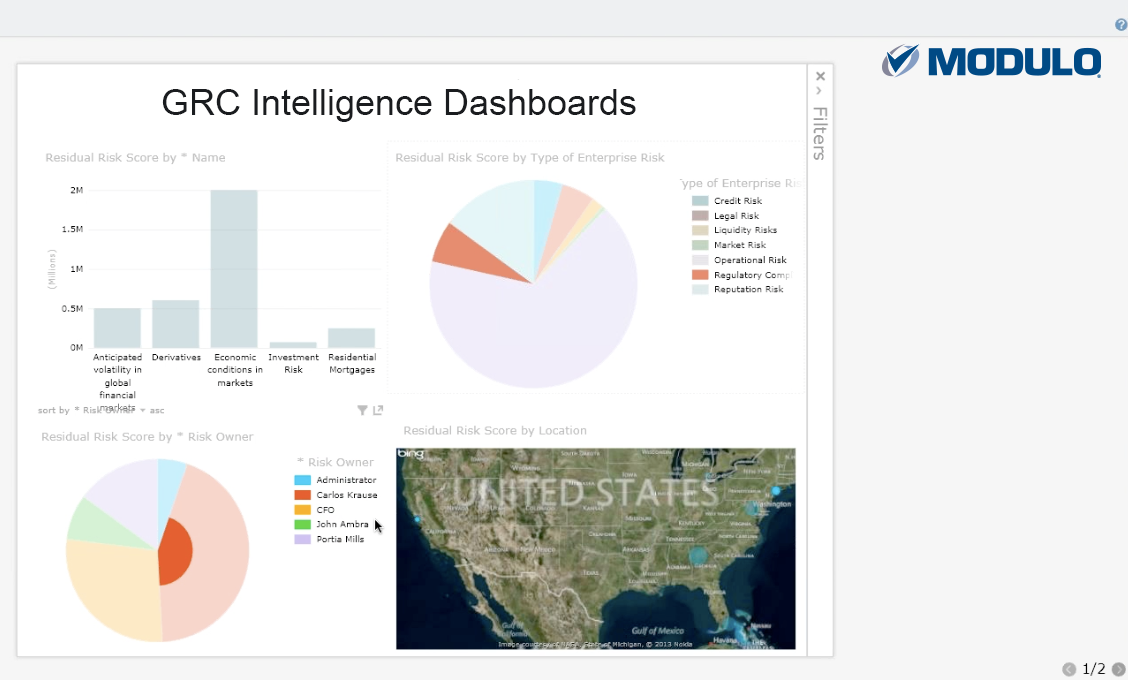Click the Bing logo on the location map
Image resolution: width=1128 pixels, height=680 pixels.
[413, 455]
